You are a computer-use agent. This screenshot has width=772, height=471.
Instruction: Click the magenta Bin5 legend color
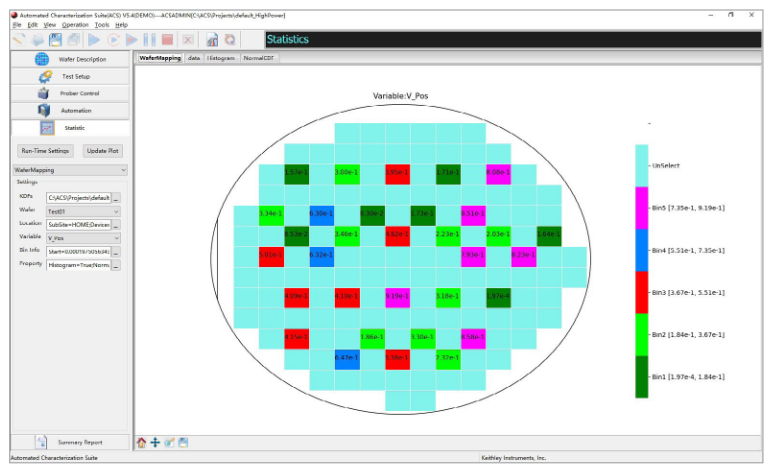[641, 207]
